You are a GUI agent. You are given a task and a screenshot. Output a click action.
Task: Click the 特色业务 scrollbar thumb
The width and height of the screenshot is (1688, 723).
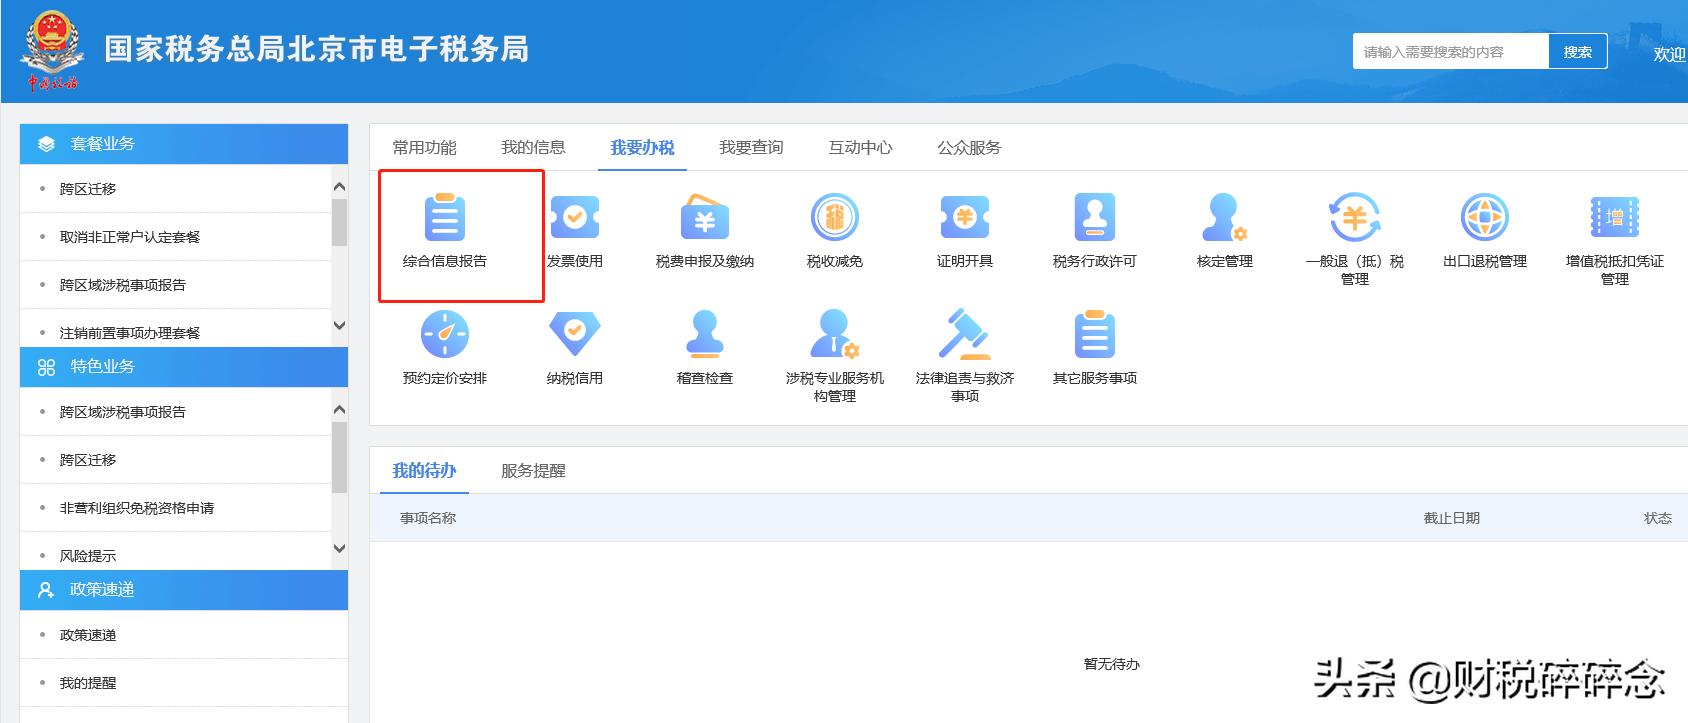[339, 457]
